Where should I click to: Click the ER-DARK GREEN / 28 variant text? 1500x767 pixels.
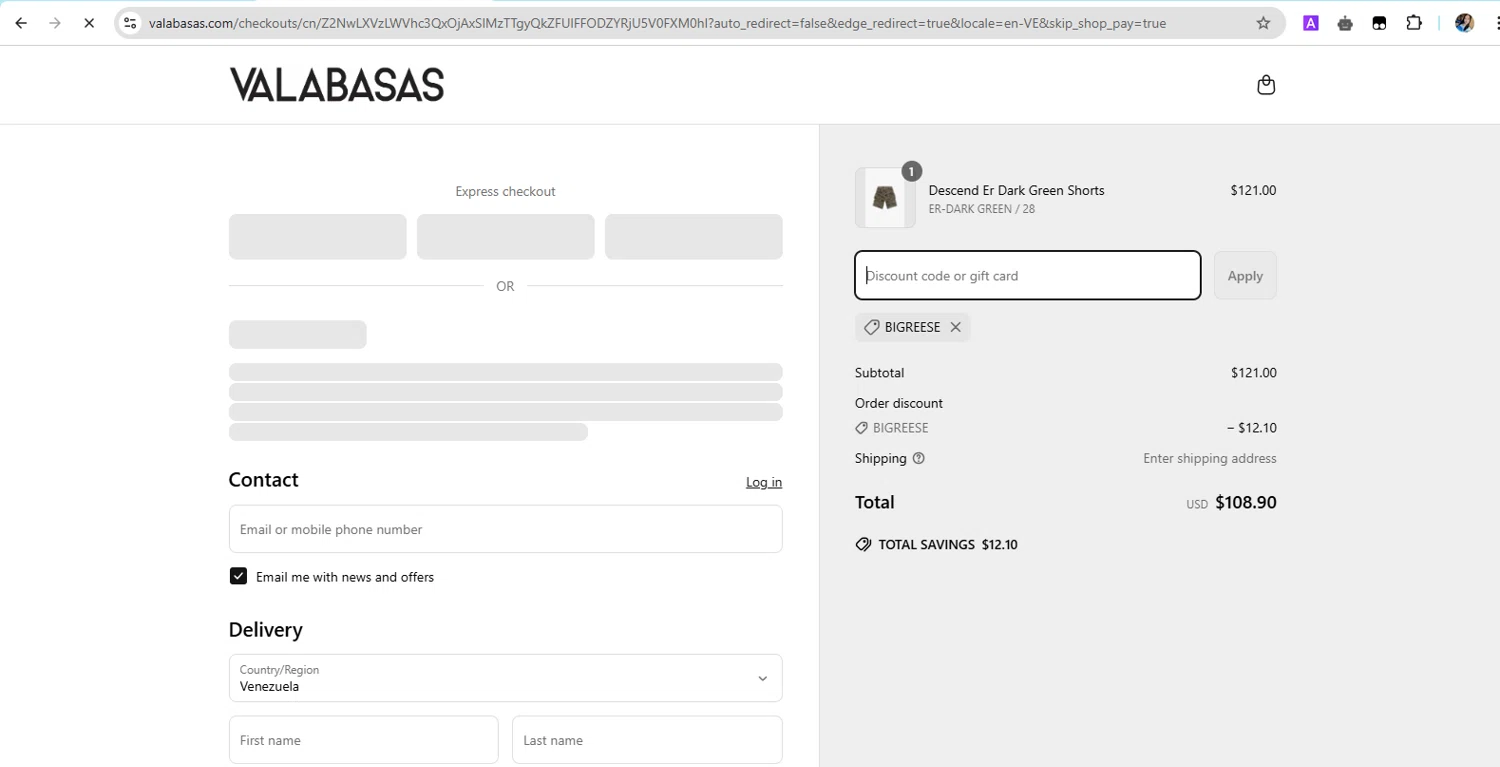[x=982, y=209]
